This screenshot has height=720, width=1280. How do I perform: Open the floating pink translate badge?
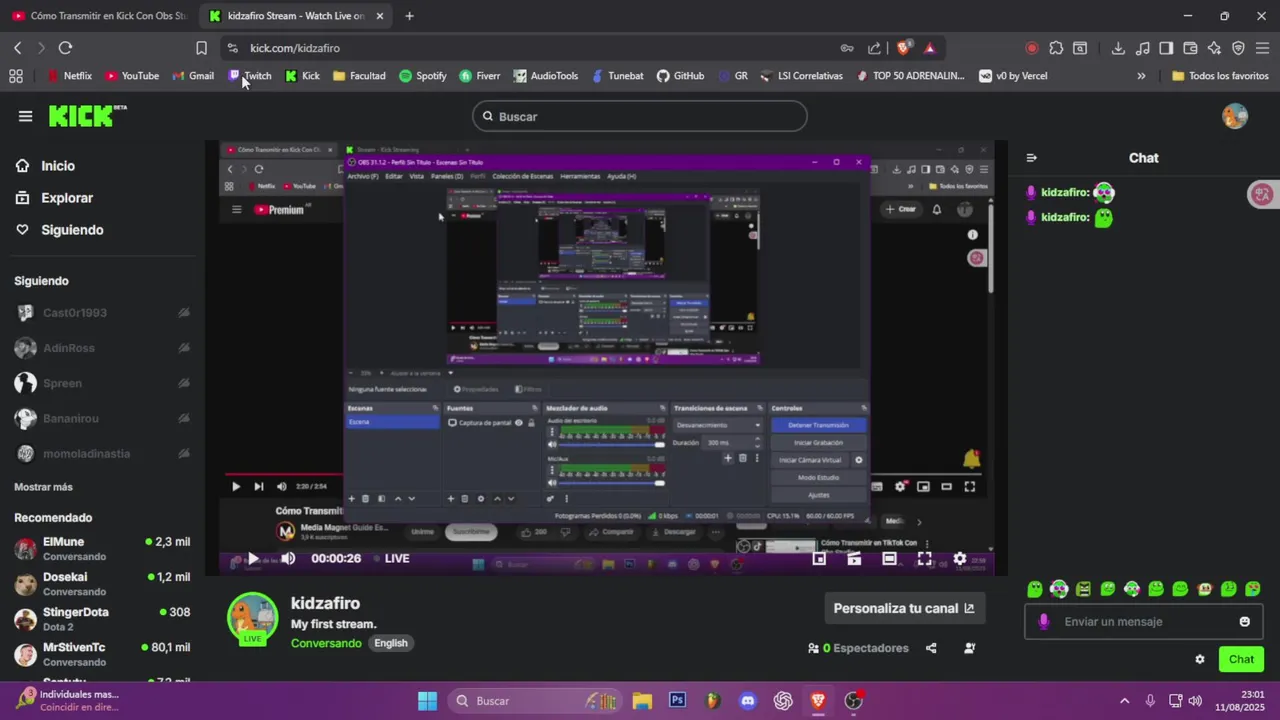tap(1263, 194)
